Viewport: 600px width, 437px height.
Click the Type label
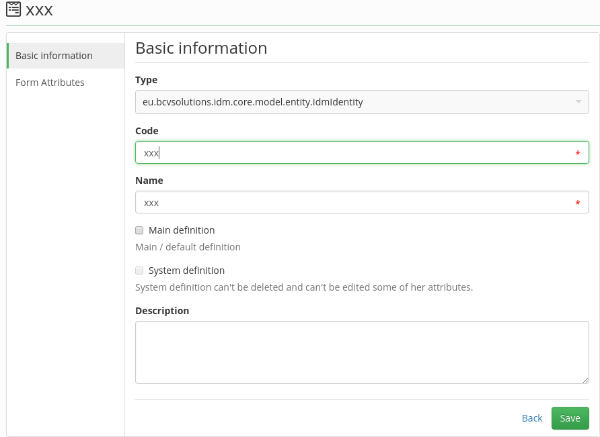(x=146, y=80)
